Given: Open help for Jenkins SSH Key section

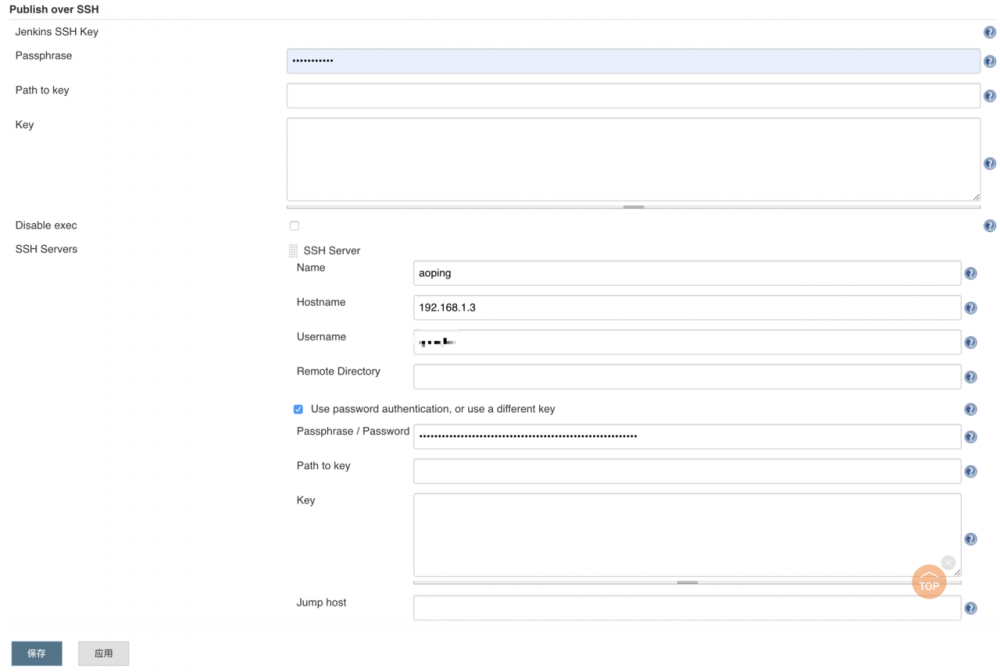Looking at the screenshot, I should pos(989,32).
